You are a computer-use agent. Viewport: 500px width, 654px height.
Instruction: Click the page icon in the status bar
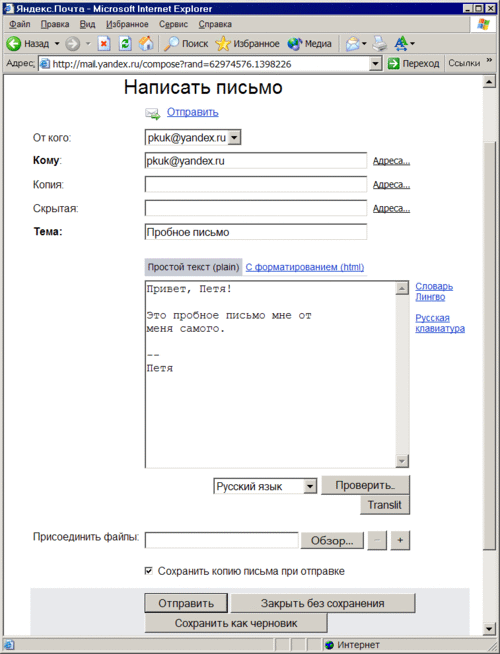tap(9, 645)
